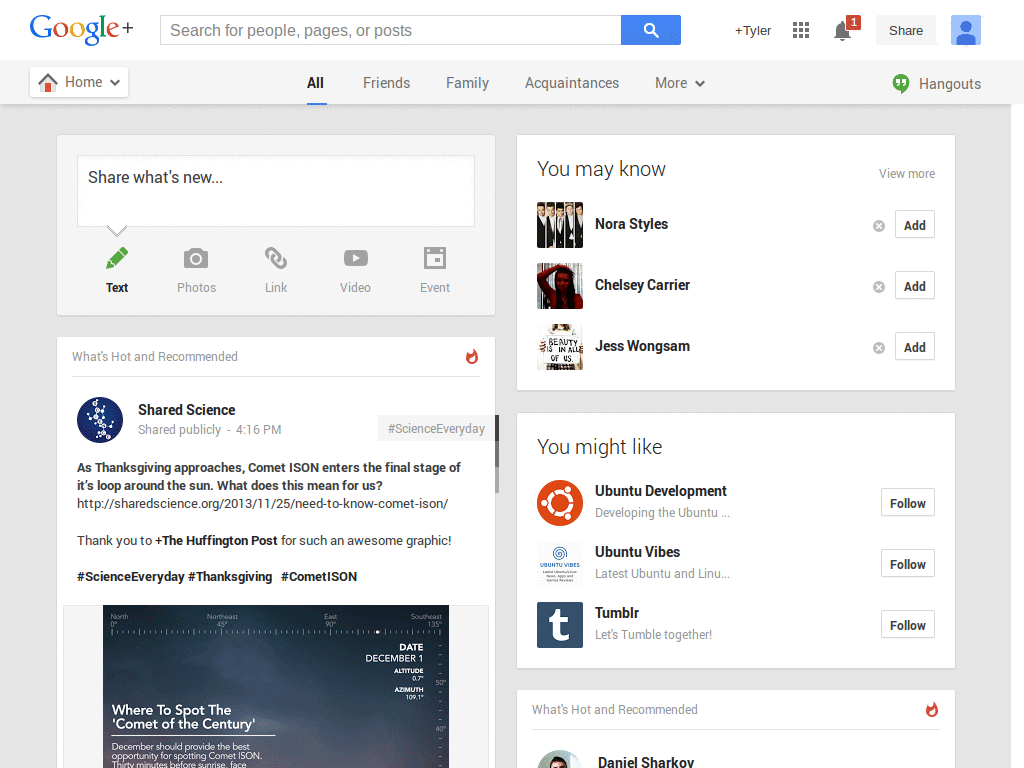Click the Chelsey Carrier name
Viewport: 1024px width, 768px height.
coord(643,285)
